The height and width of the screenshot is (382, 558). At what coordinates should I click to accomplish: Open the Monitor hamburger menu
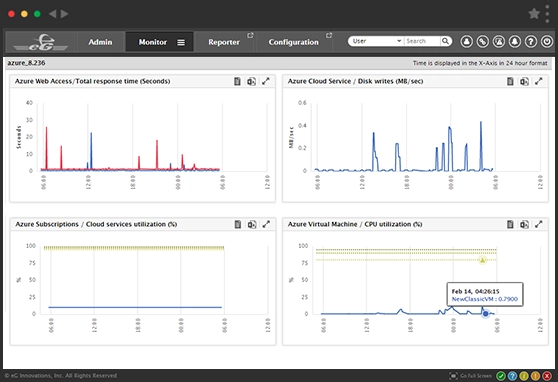tap(181, 42)
